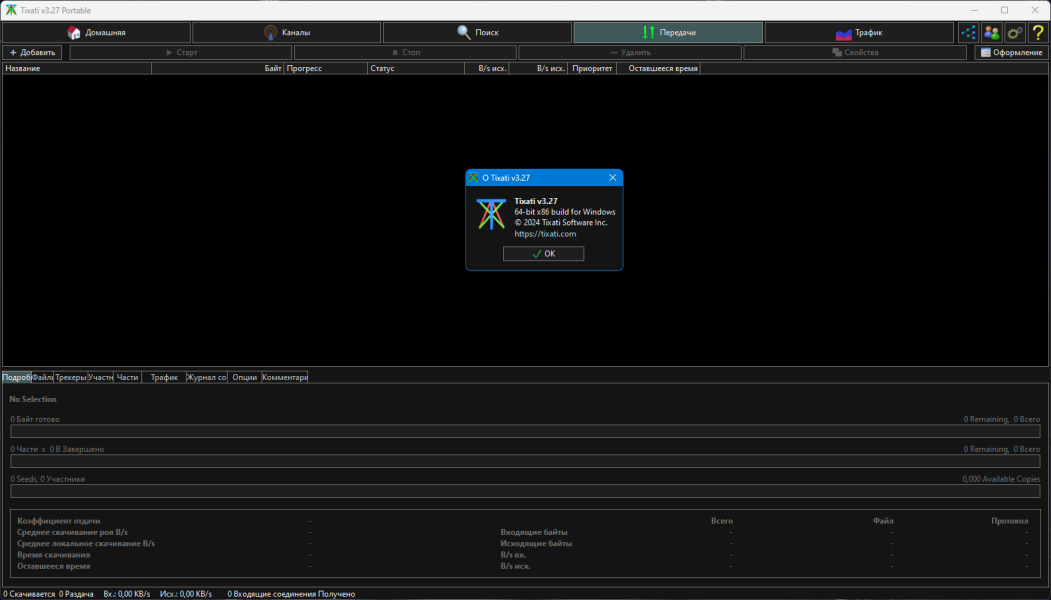The width and height of the screenshot is (1051, 600).
Task: Select the Части pieces tab
Action: tap(127, 377)
